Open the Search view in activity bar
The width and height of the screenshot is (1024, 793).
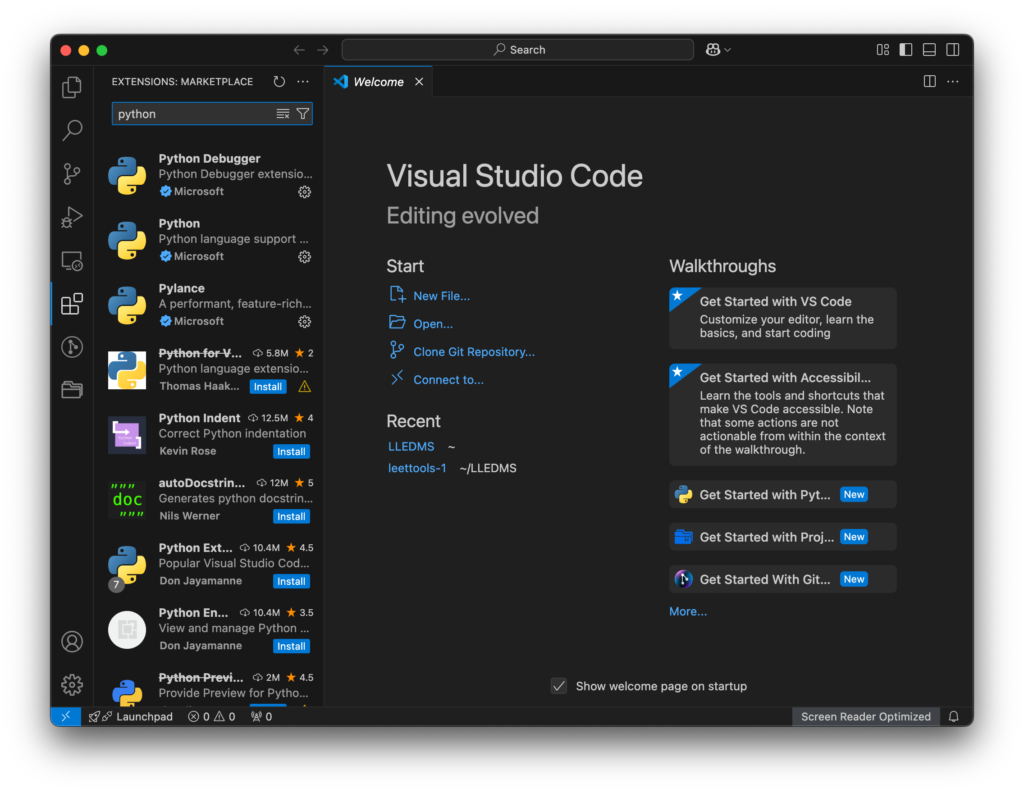click(x=72, y=130)
